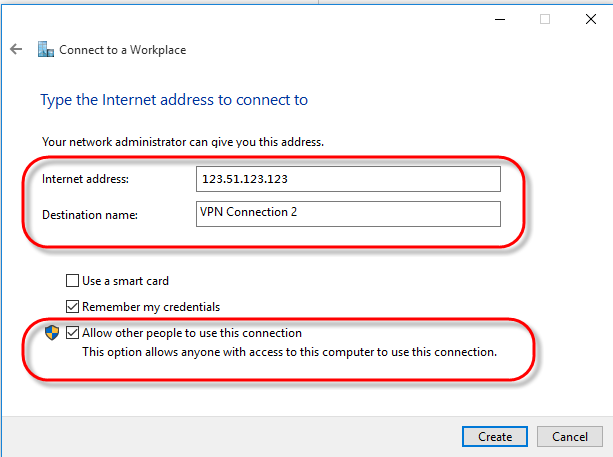Viewport: 613px width, 457px height.
Task: Click the Create button
Action: click(x=495, y=436)
